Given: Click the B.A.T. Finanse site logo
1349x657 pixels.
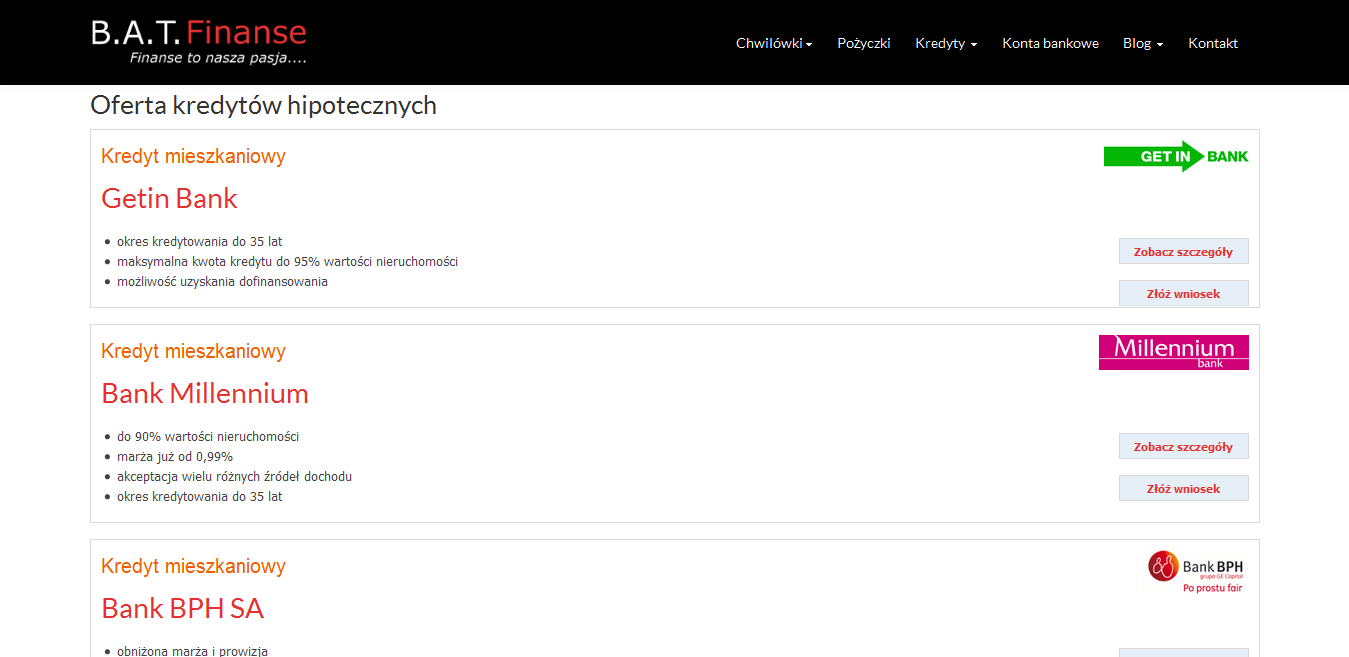Looking at the screenshot, I should click(198, 42).
